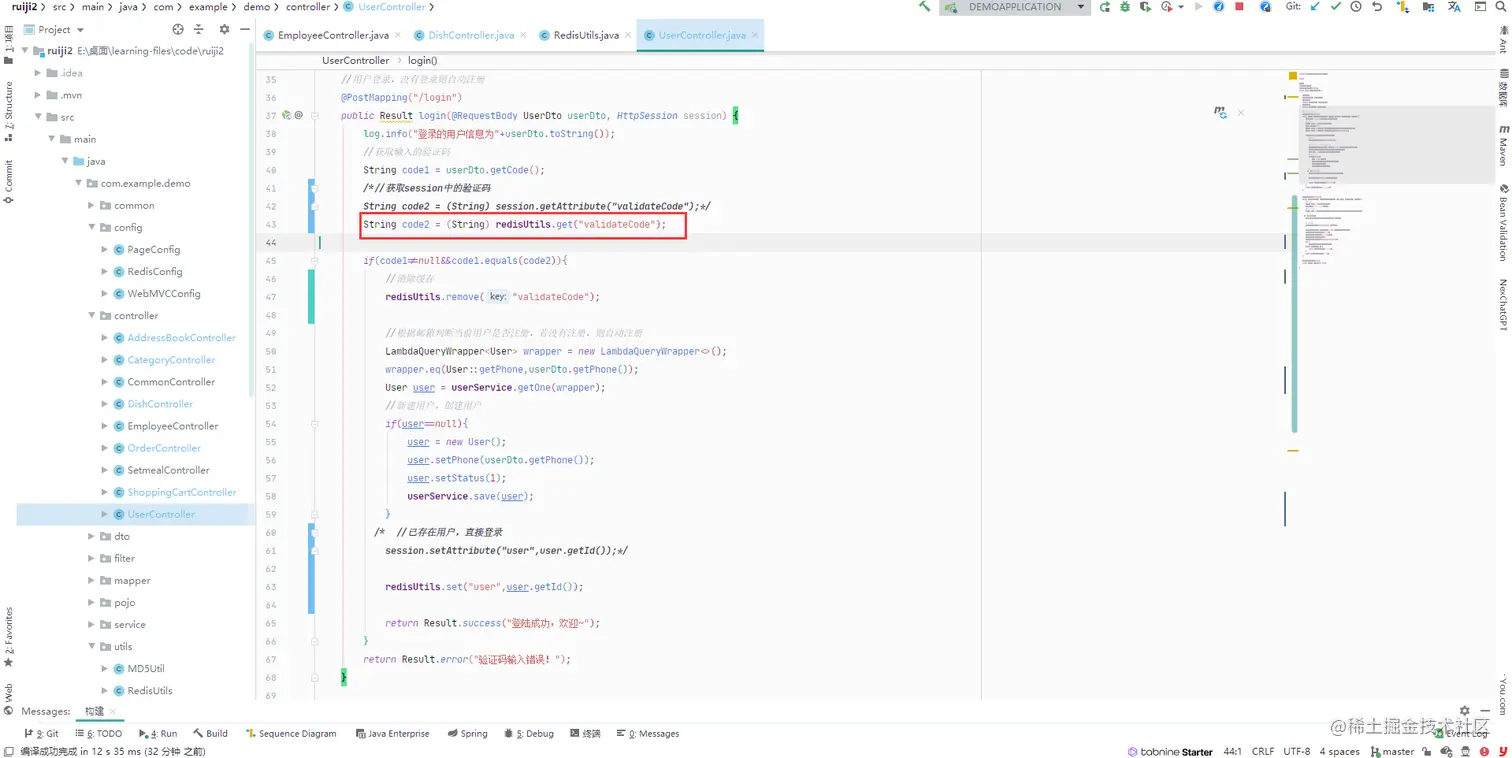Collapse the utils package arrow

point(92,646)
